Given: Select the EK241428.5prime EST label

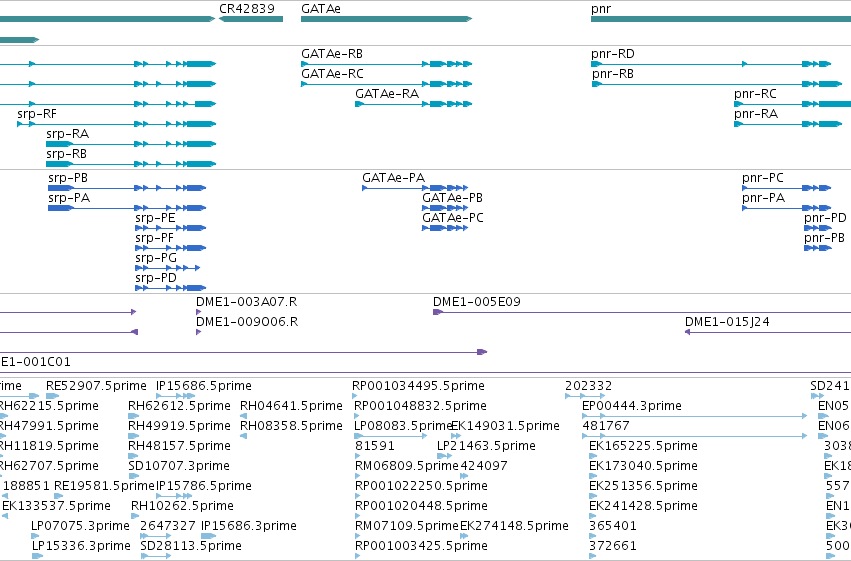Looking at the screenshot, I should click(x=643, y=506).
